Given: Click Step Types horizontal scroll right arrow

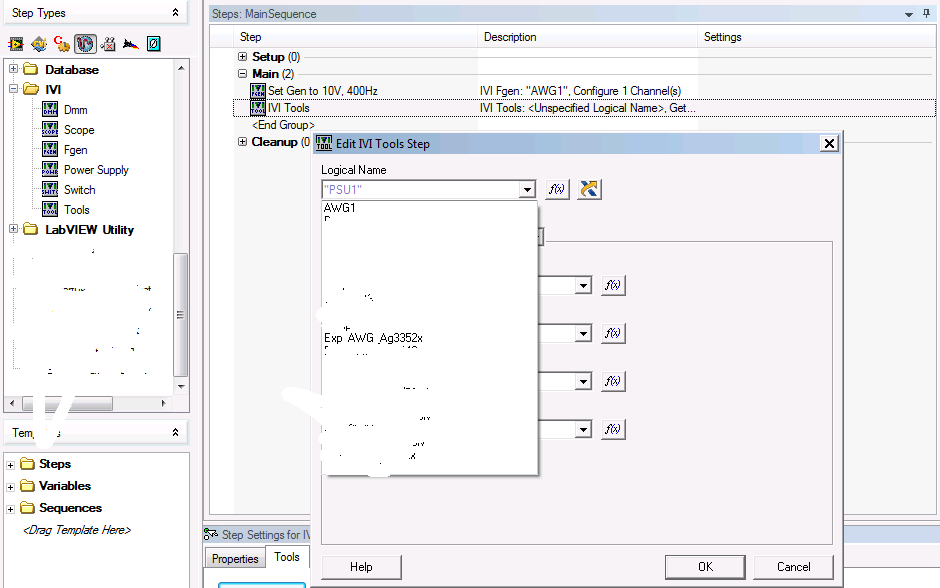Looking at the screenshot, I should pyautogui.click(x=163, y=403).
